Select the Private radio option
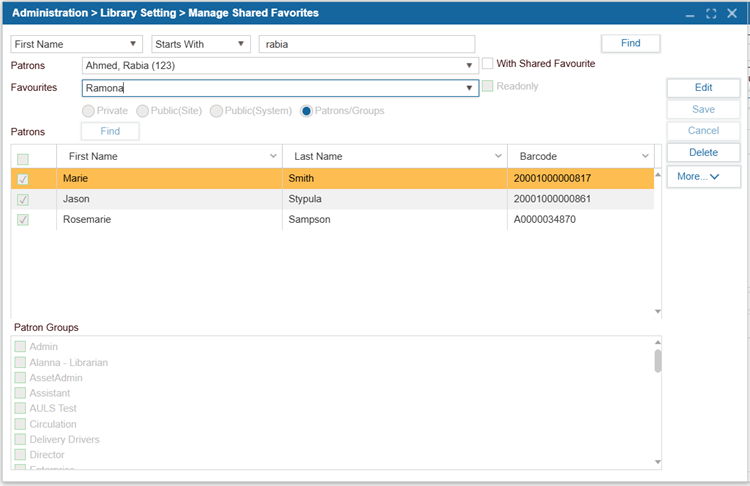Viewport: 750px width, 486px height. click(88, 111)
